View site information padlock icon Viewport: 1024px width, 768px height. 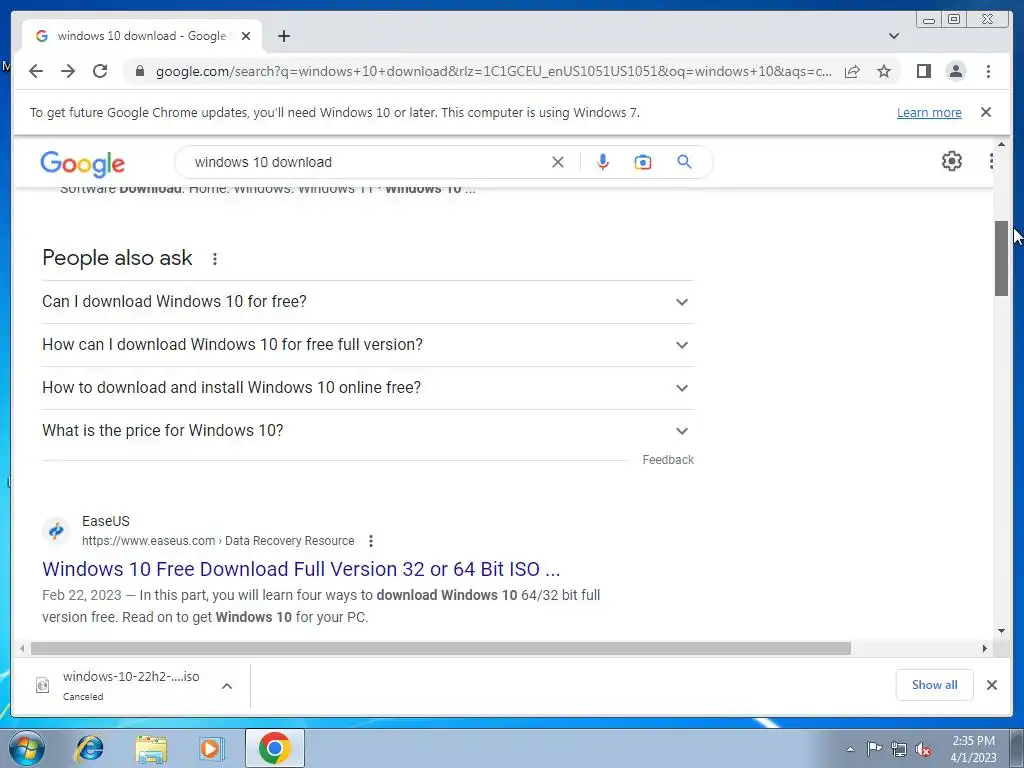(x=139, y=71)
